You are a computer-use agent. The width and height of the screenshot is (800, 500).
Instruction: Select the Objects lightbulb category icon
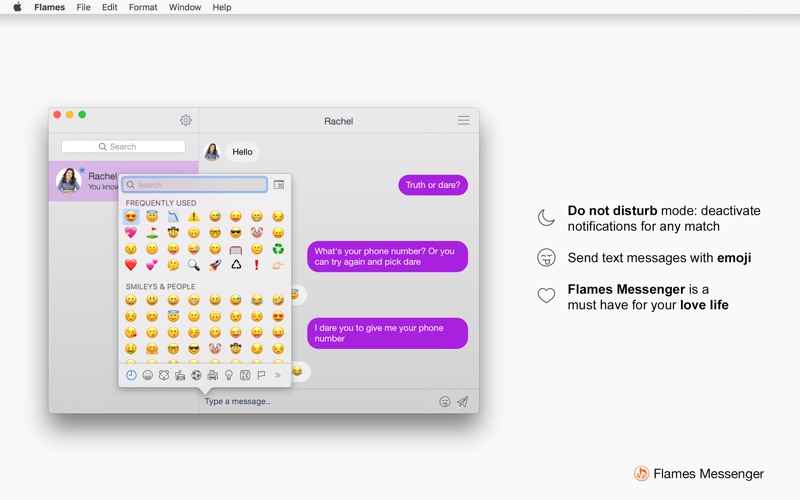coord(229,376)
